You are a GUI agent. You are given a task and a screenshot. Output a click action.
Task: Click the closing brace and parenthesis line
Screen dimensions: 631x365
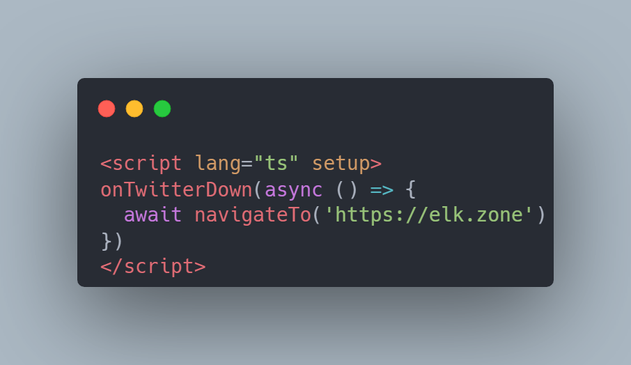click(x=111, y=241)
